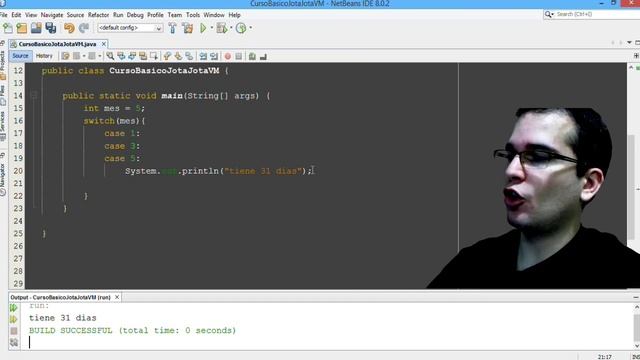Open the Debug Project dropdown arrow
640x360 pixels.
click(231, 28)
